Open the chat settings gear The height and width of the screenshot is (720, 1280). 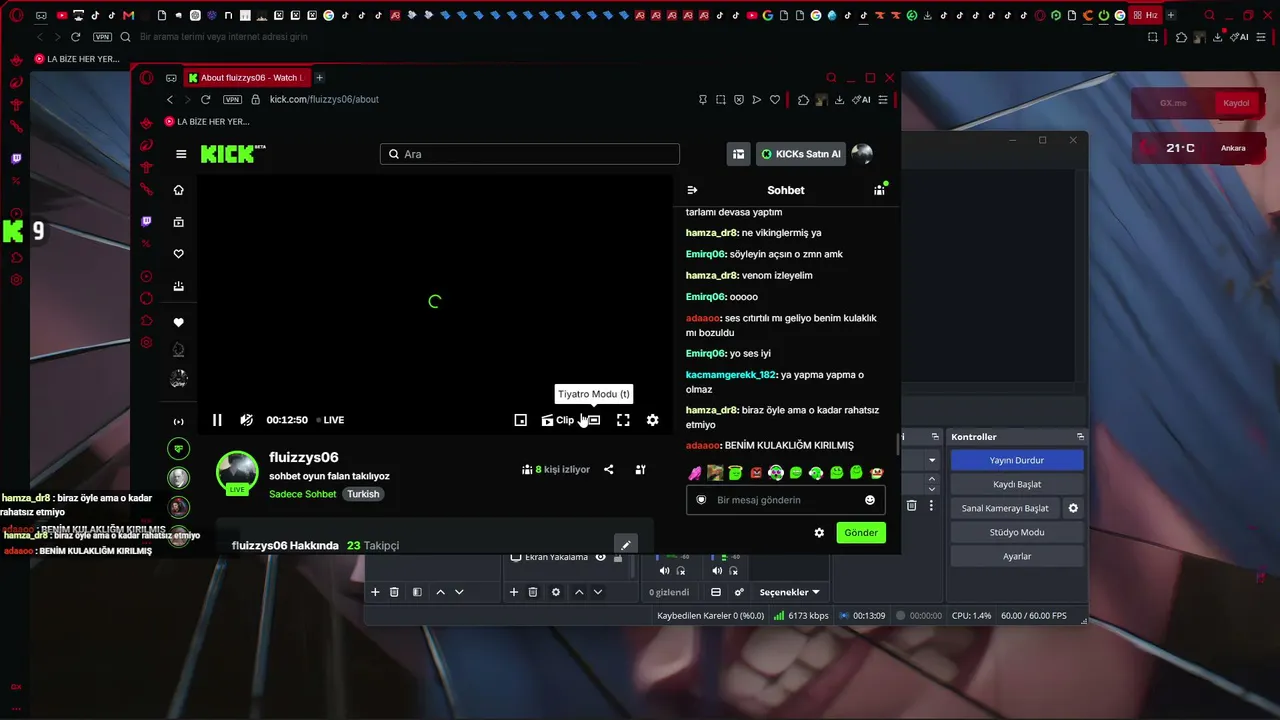click(819, 533)
